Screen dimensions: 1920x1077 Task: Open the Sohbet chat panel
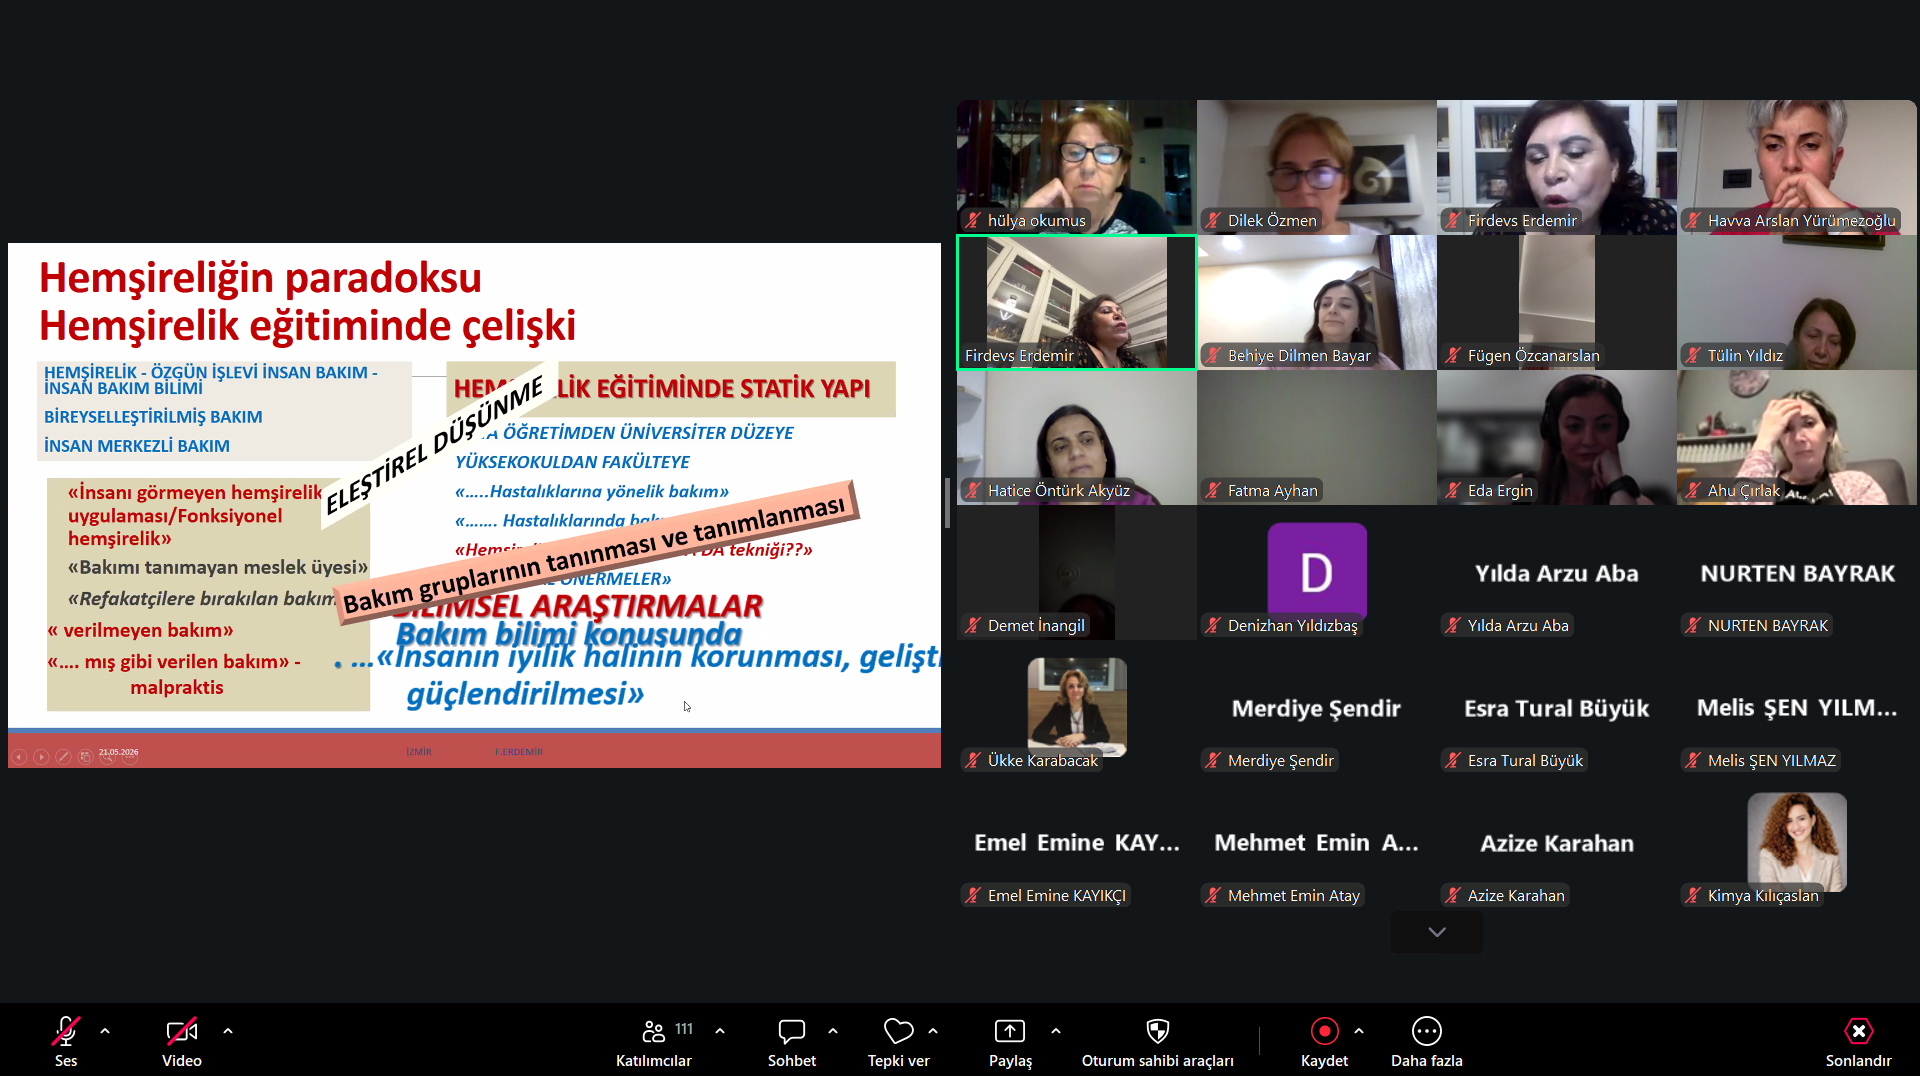[792, 1041]
